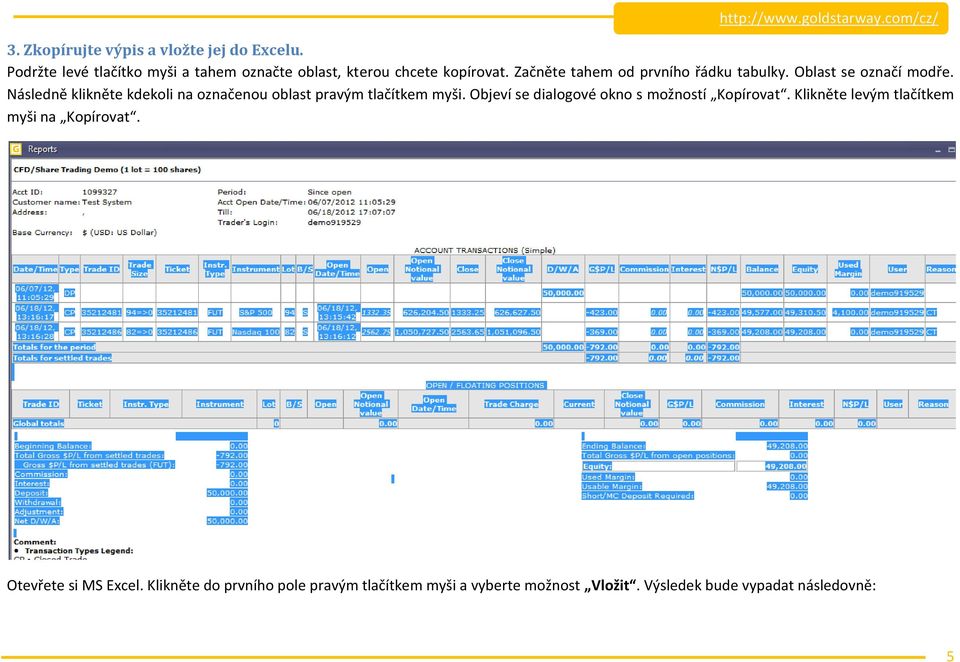Screen dimensions: 960x662
Task: Click the Trade Size column header
Action: point(140,269)
